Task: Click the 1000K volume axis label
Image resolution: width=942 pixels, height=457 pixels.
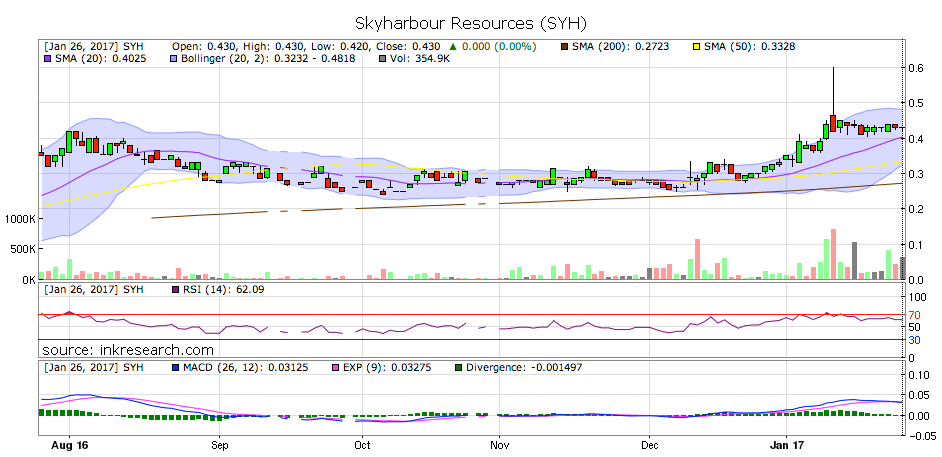Action: click(x=20, y=219)
